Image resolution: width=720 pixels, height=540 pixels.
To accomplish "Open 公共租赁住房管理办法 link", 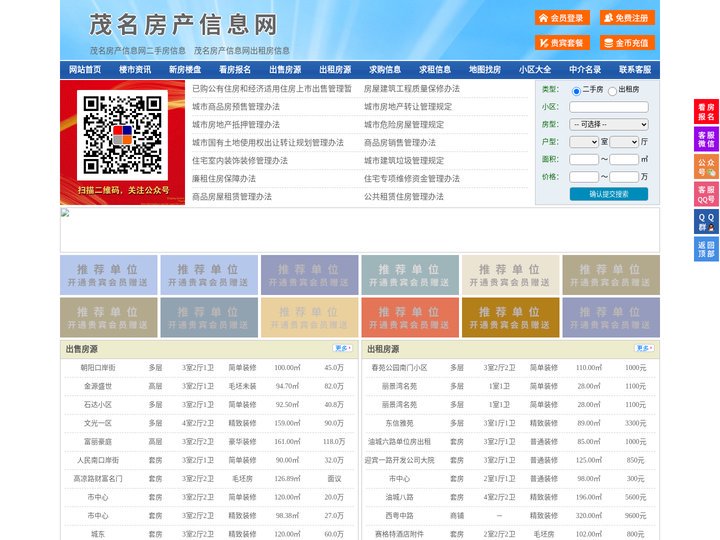I will (404, 197).
